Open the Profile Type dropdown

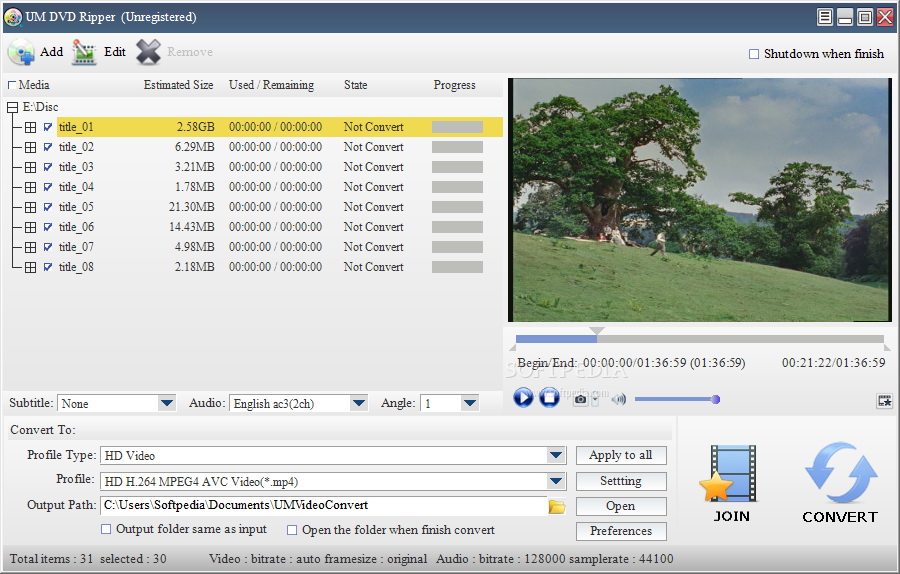pyautogui.click(x=556, y=455)
